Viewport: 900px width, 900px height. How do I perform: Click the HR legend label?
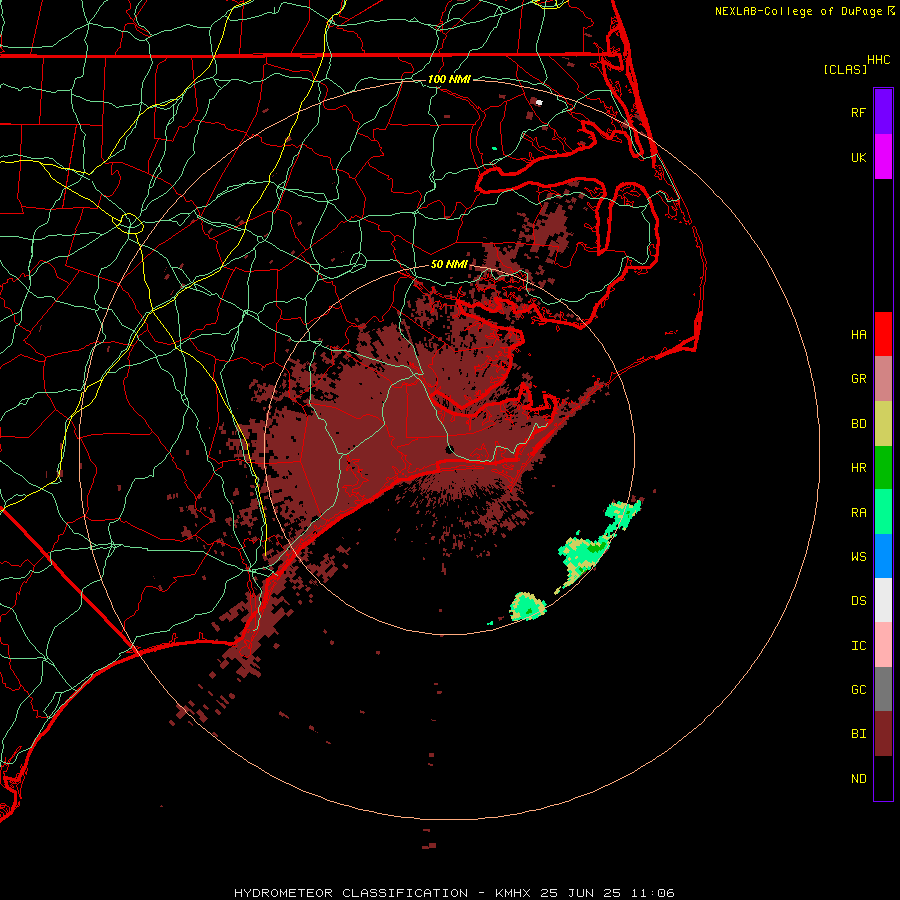[x=859, y=468]
